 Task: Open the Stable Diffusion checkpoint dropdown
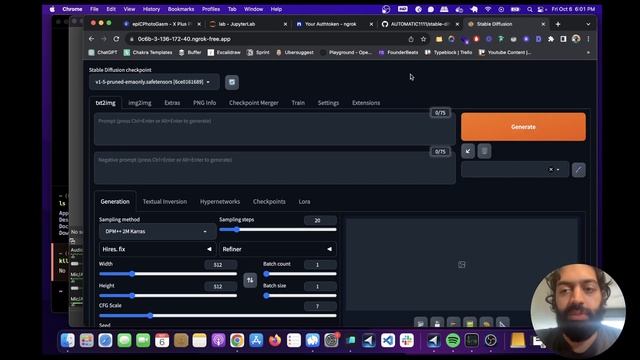point(154,82)
